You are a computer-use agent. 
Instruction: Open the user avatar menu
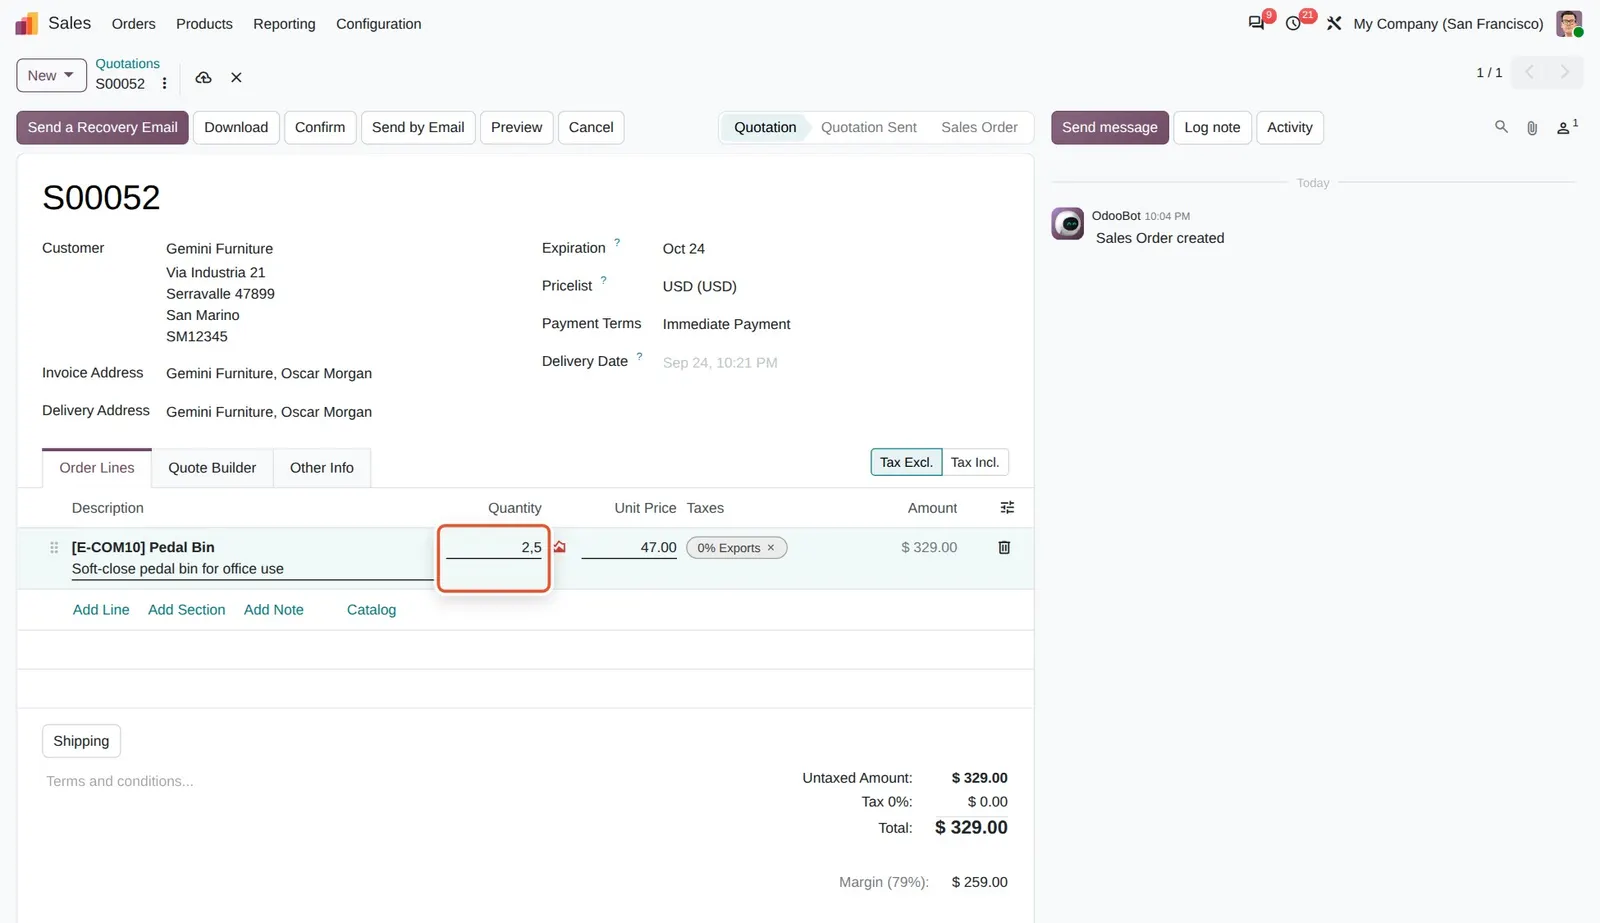click(1569, 23)
